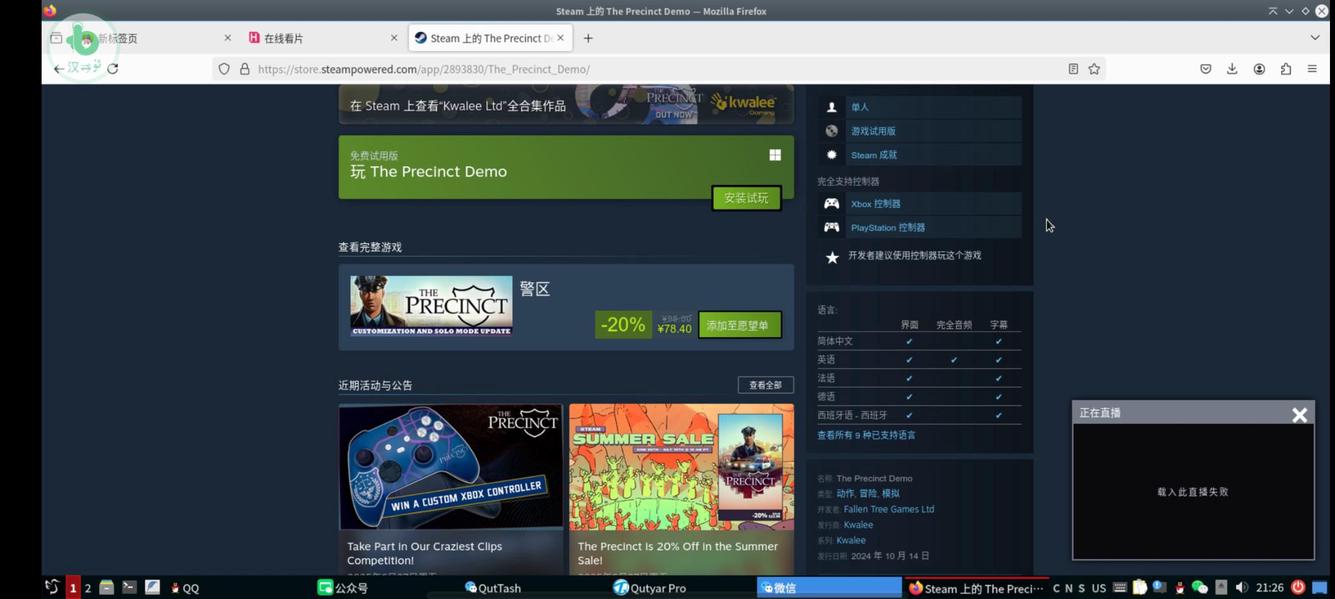1335x599 pixels.
Task: Open the 查看所有 9 种已支持语言 link
Action: (x=867, y=434)
